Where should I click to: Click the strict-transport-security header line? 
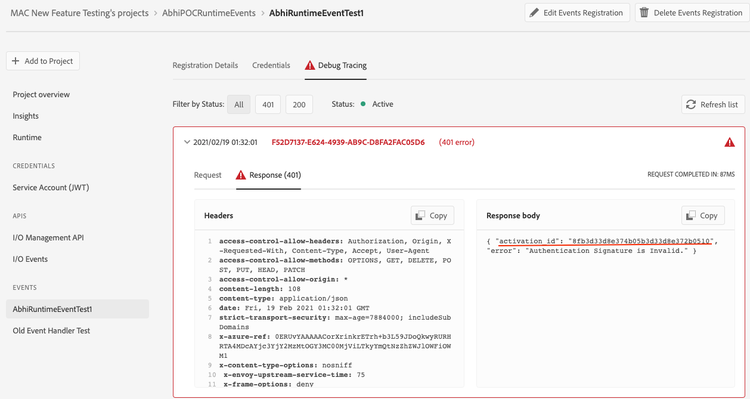[x=335, y=322]
